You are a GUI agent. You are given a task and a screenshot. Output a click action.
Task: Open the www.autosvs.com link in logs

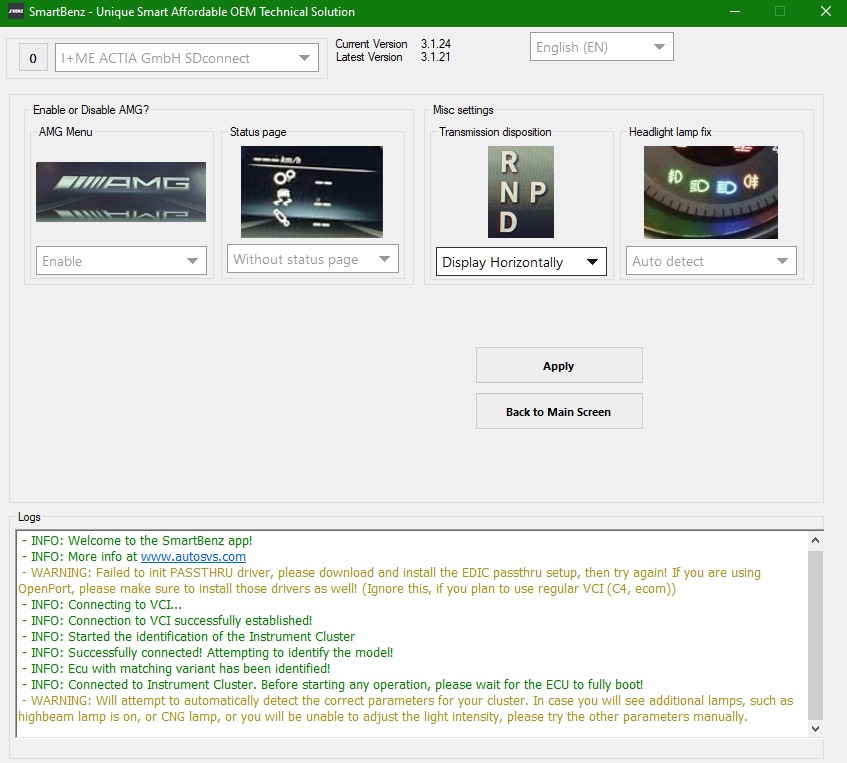pyautogui.click(x=193, y=557)
